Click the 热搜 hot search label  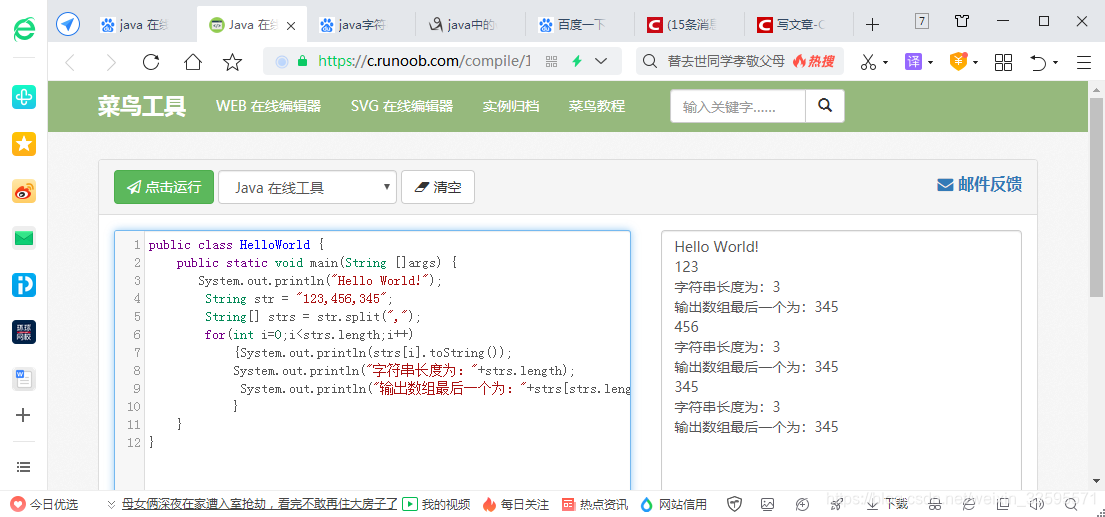coord(813,61)
